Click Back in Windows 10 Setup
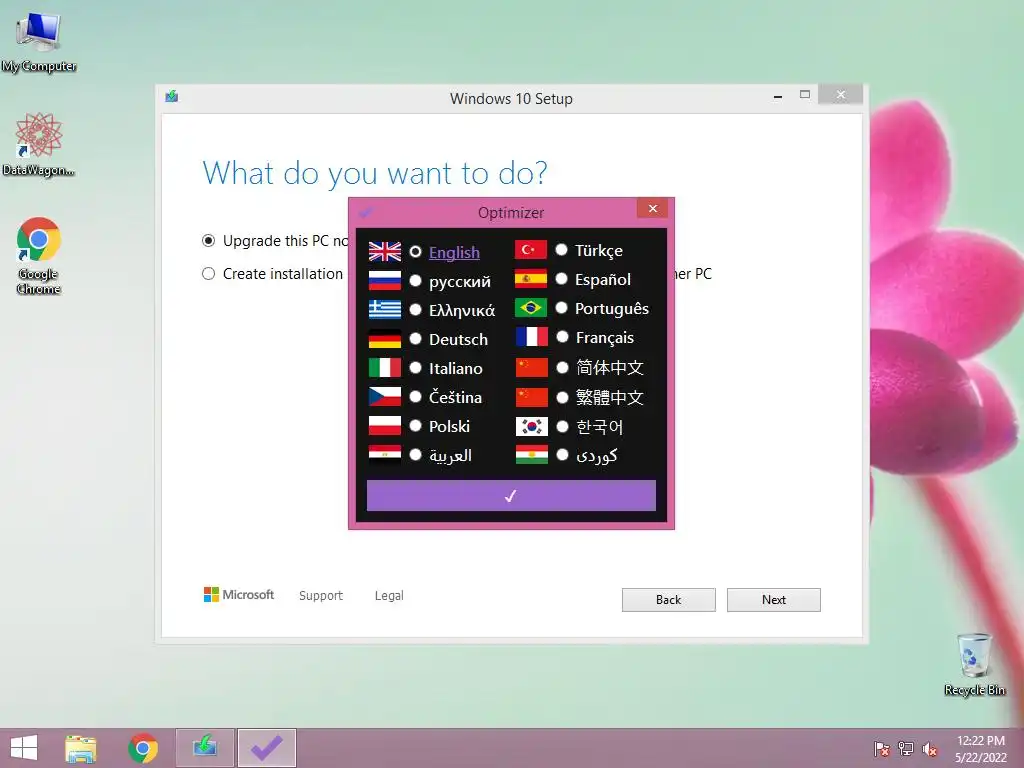Image resolution: width=1024 pixels, height=768 pixels. pyautogui.click(x=669, y=600)
